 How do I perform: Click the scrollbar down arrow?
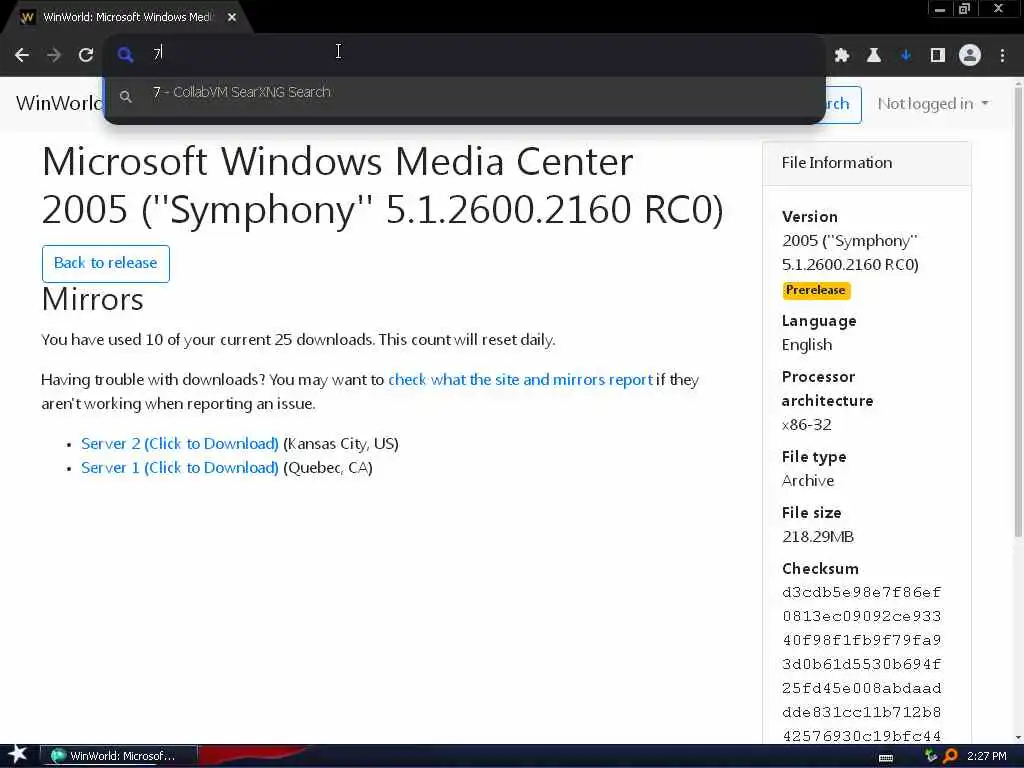1018,738
